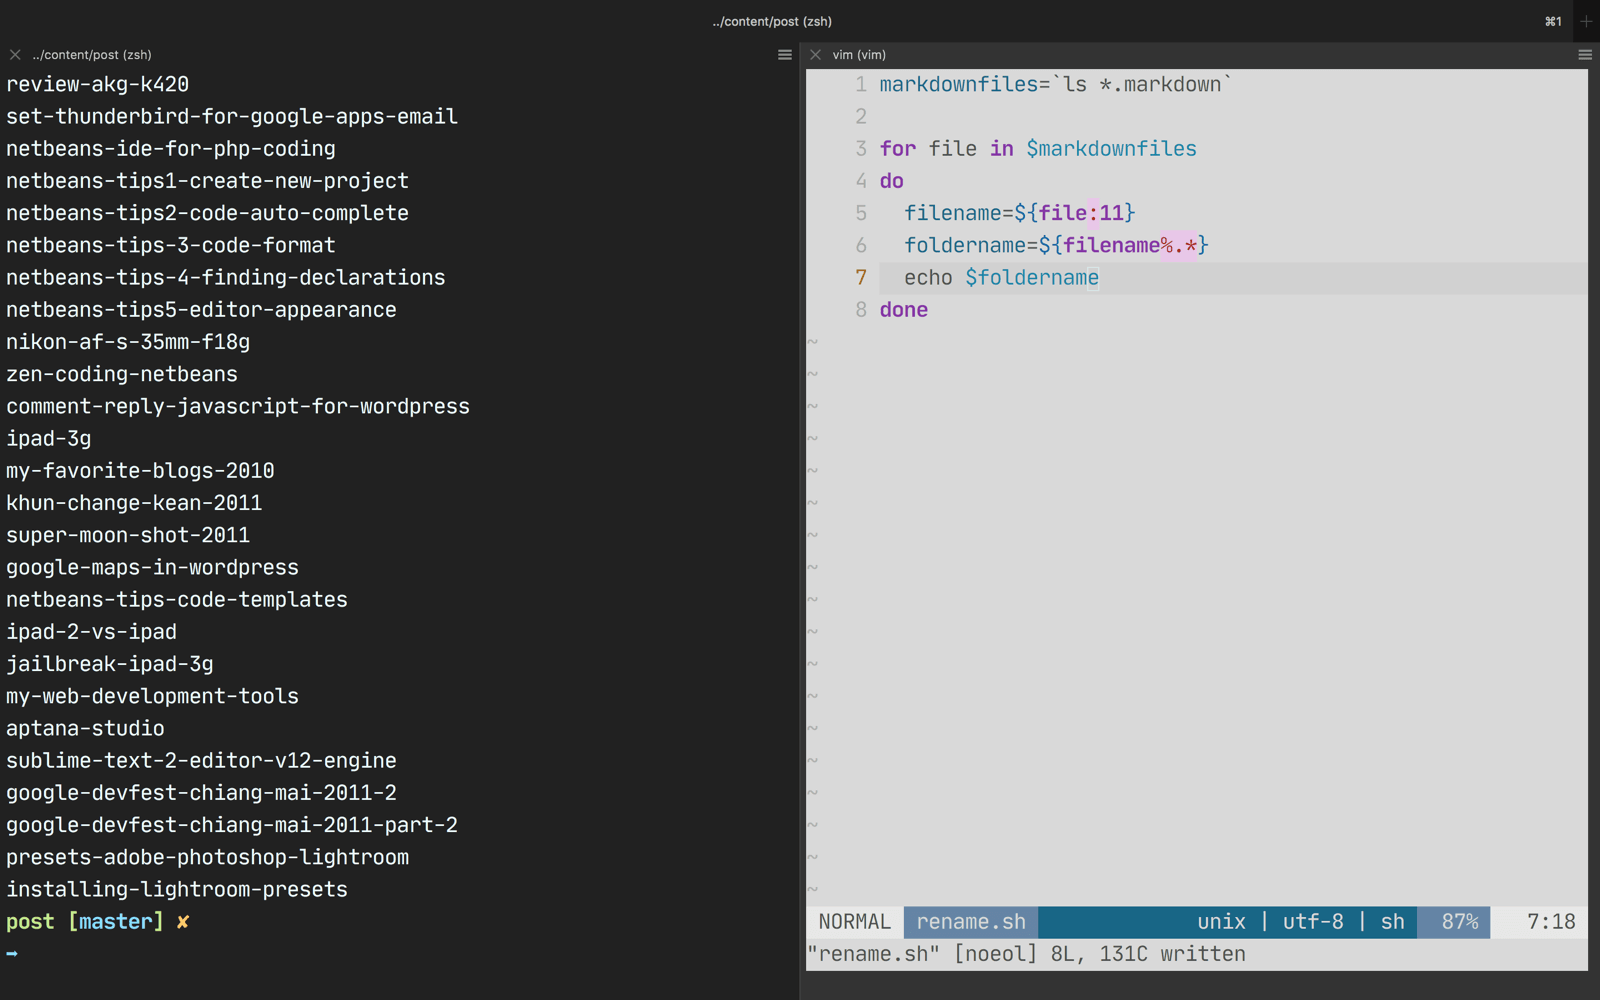Click the filename=${file:11} line
Viewport: 1600px width, 1000px height.
click(1020, 213)
